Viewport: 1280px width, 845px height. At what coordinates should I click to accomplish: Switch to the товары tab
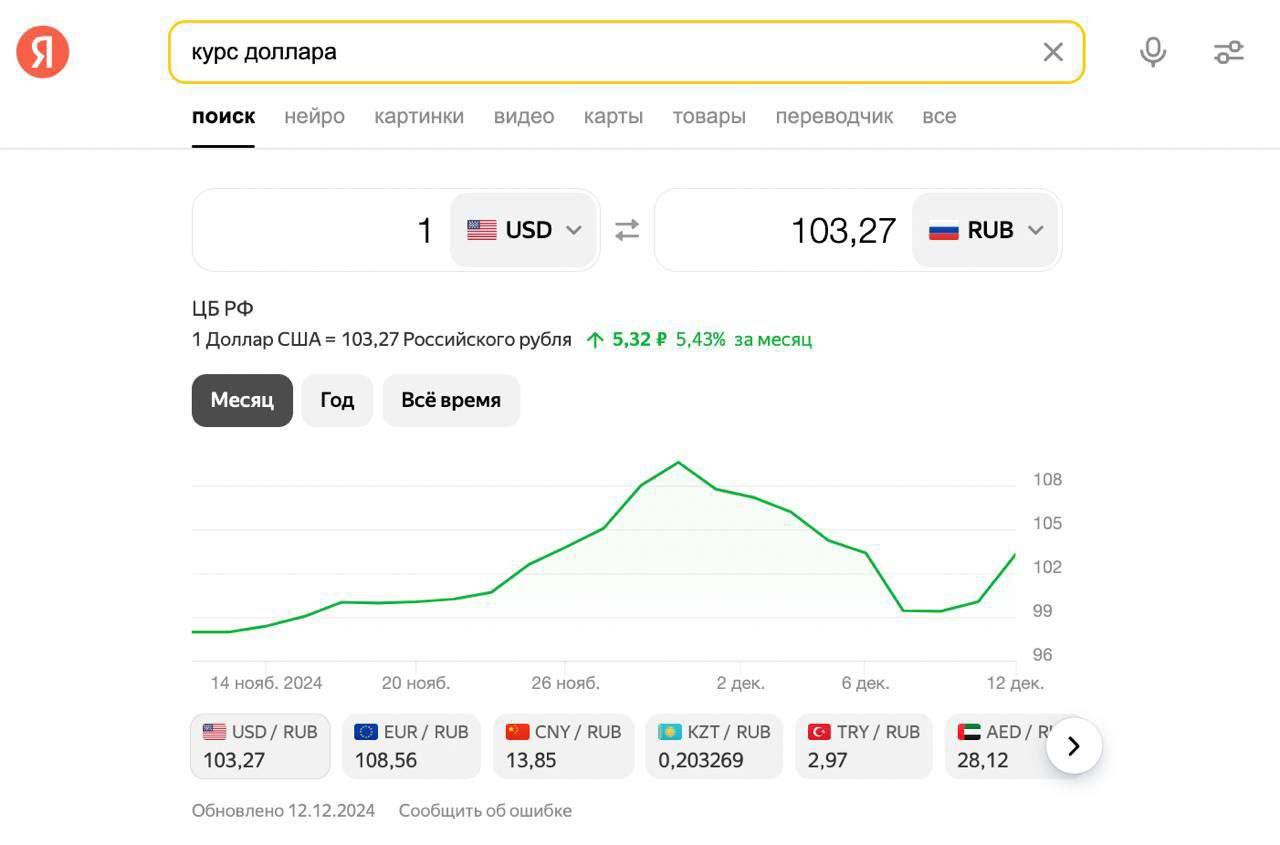click(709, 116)
